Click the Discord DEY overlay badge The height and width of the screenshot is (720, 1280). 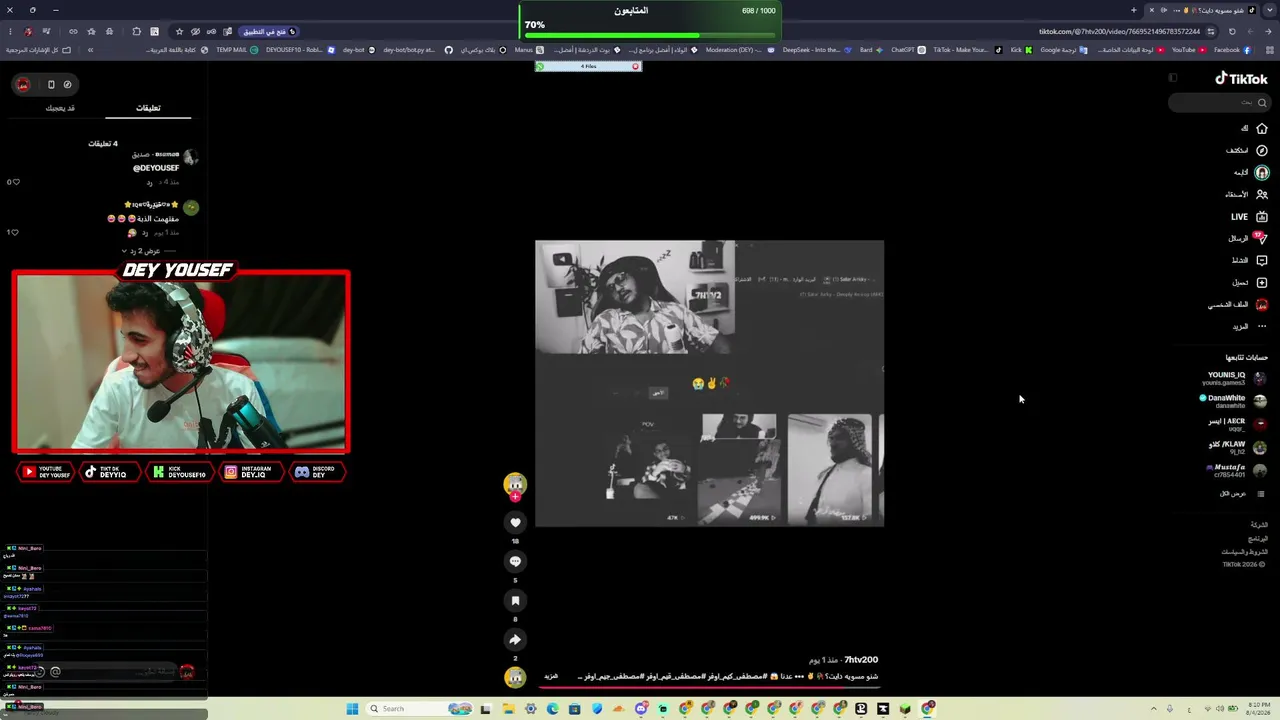(x=317, y=472)
